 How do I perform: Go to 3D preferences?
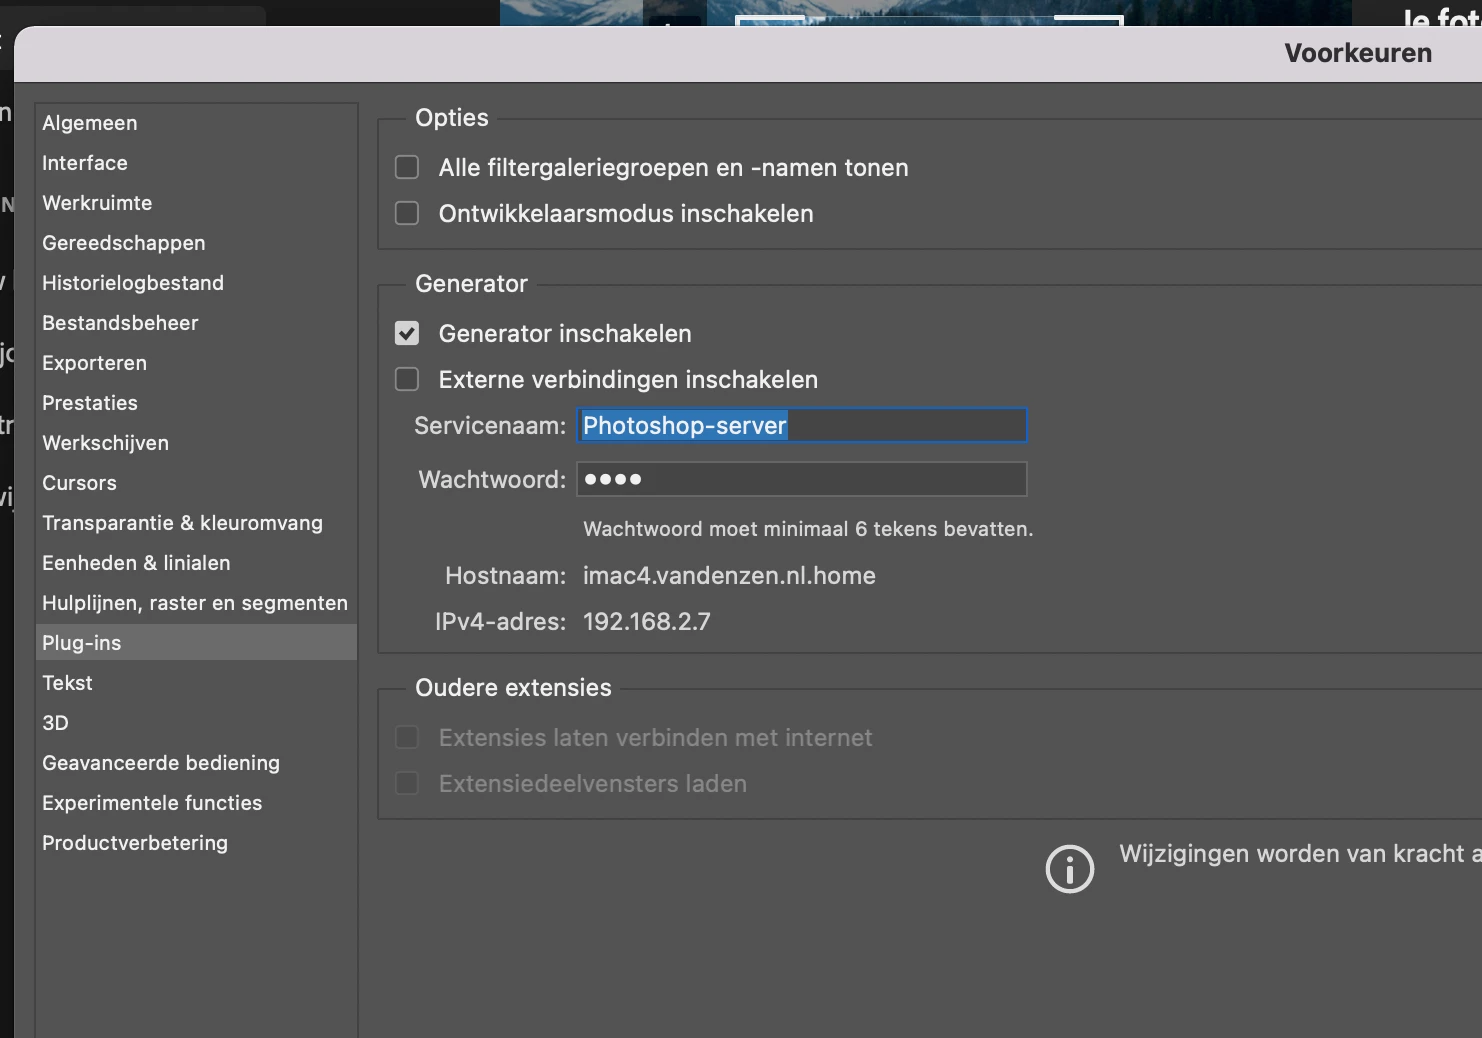[x=196, y=723]
